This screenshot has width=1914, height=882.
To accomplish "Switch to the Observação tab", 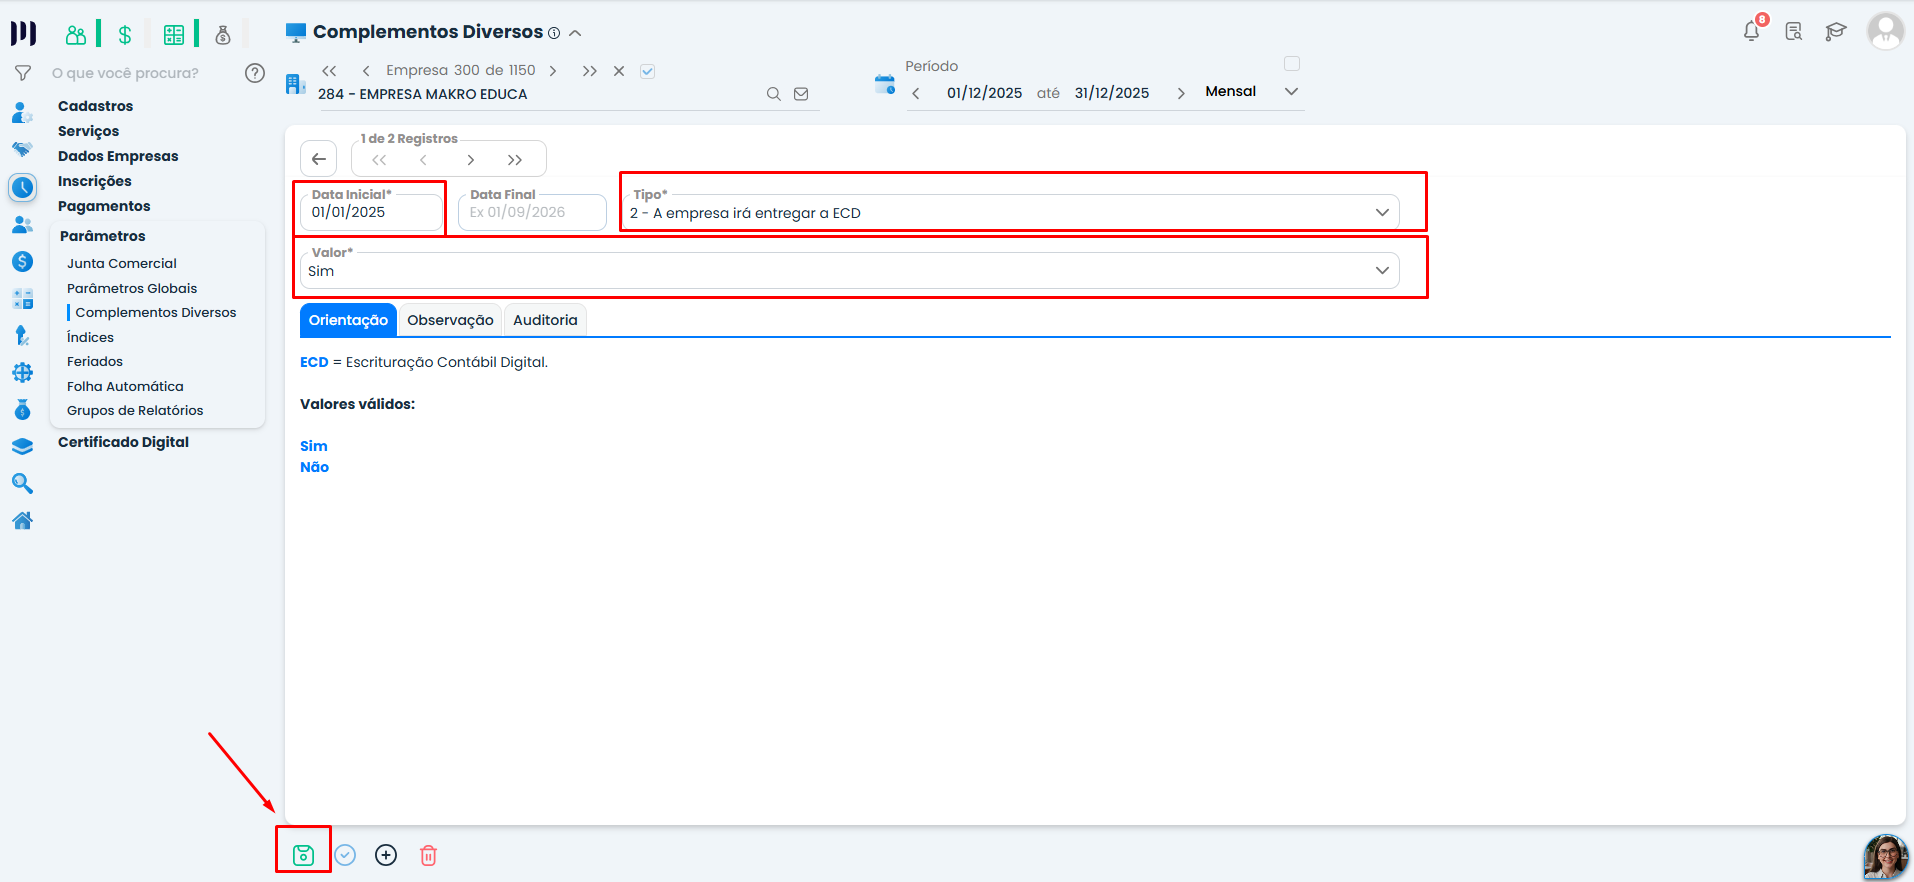I will coord(450,320).
